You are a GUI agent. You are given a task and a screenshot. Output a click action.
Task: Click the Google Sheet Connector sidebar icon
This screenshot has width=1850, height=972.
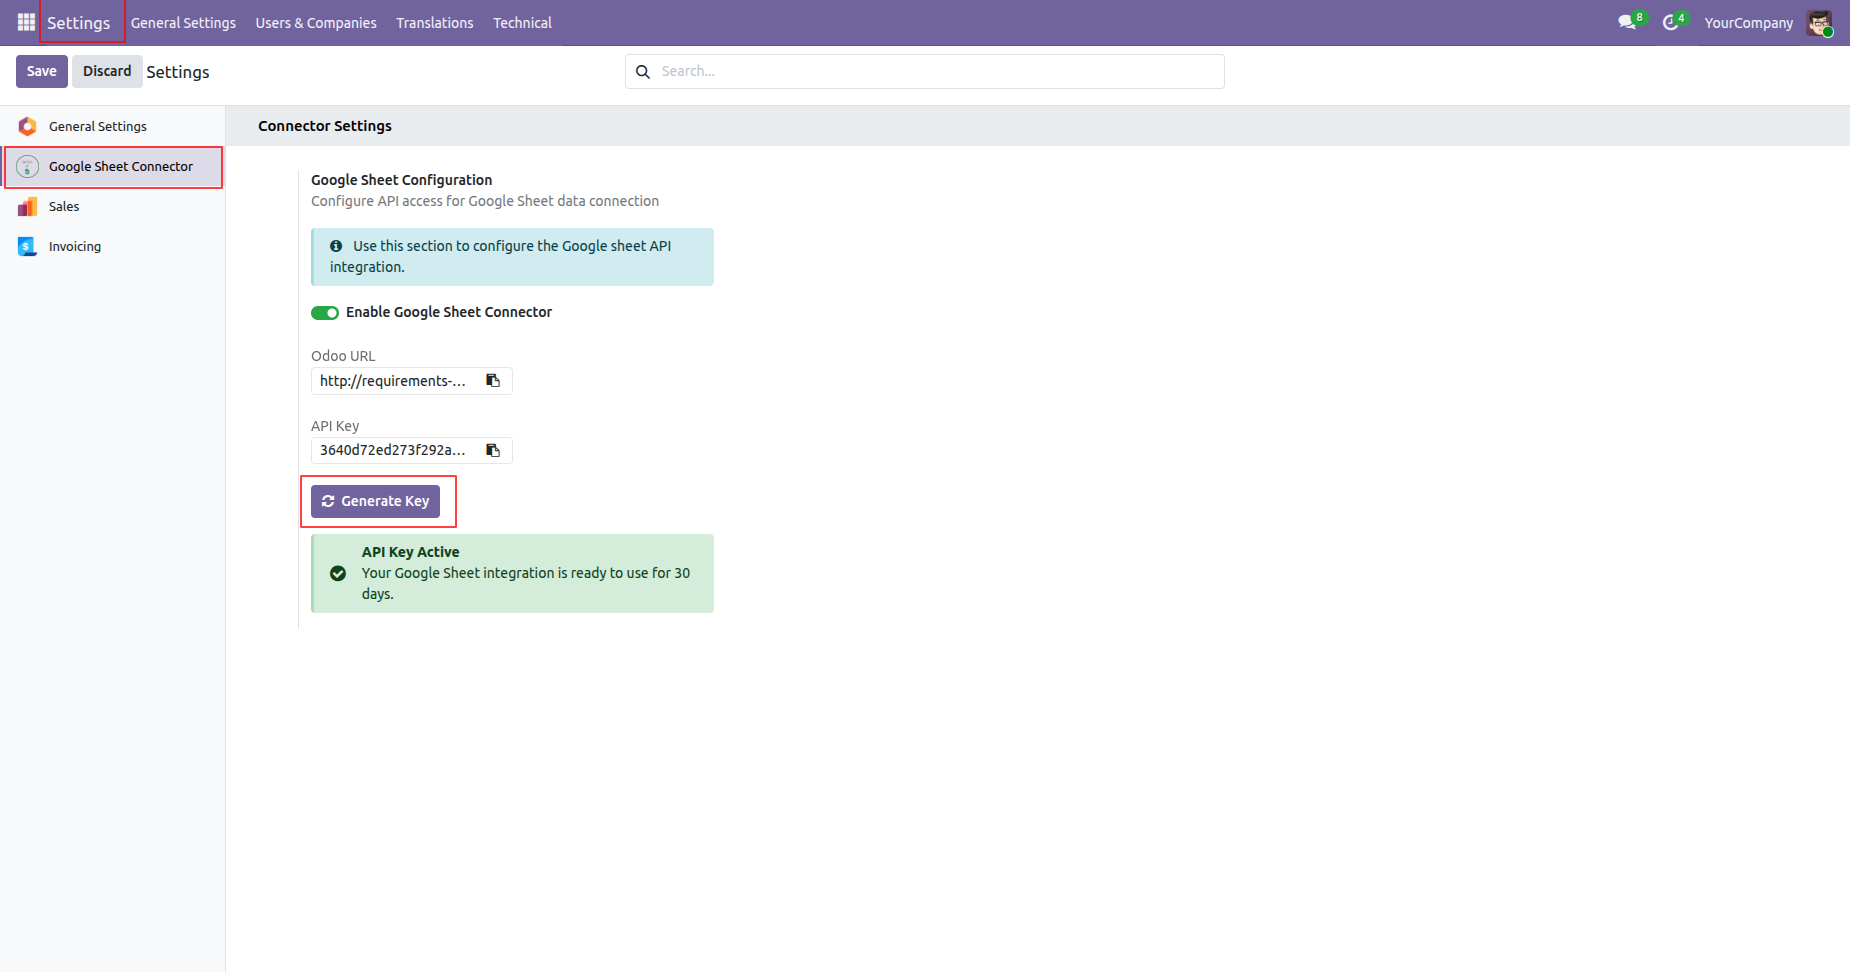pyautogui.click(x=27, y=166)
